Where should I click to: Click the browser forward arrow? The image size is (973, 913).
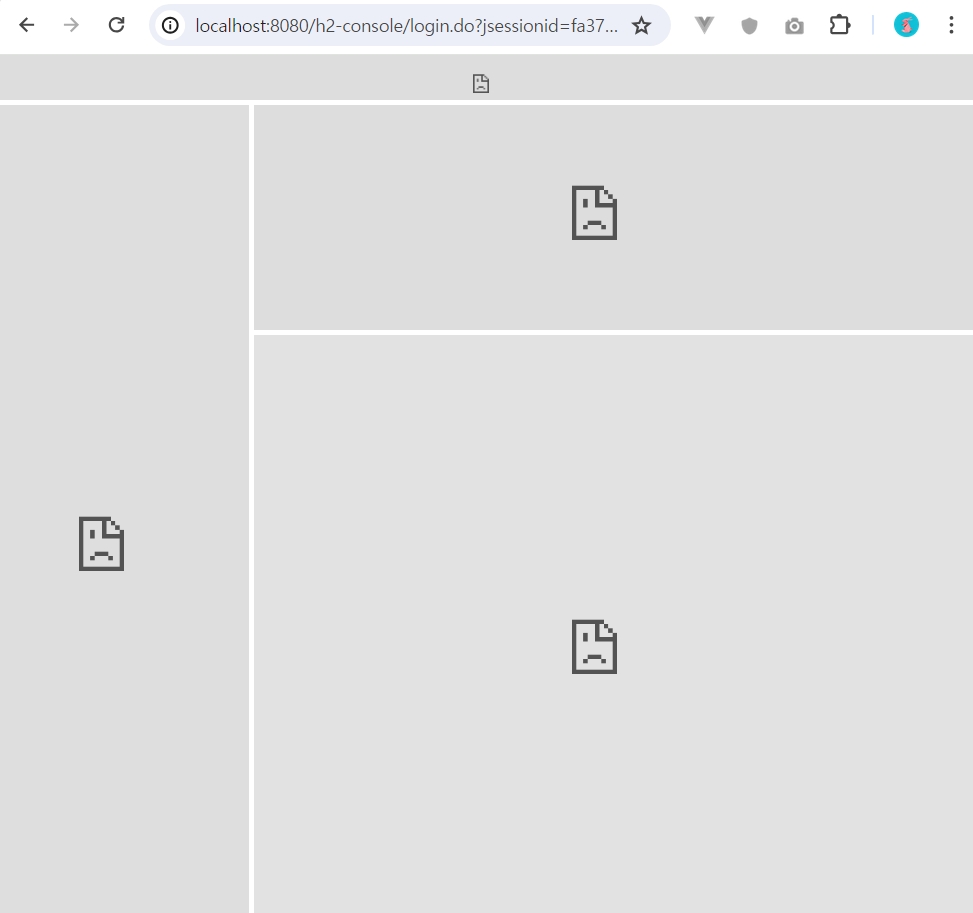[71, 25]
